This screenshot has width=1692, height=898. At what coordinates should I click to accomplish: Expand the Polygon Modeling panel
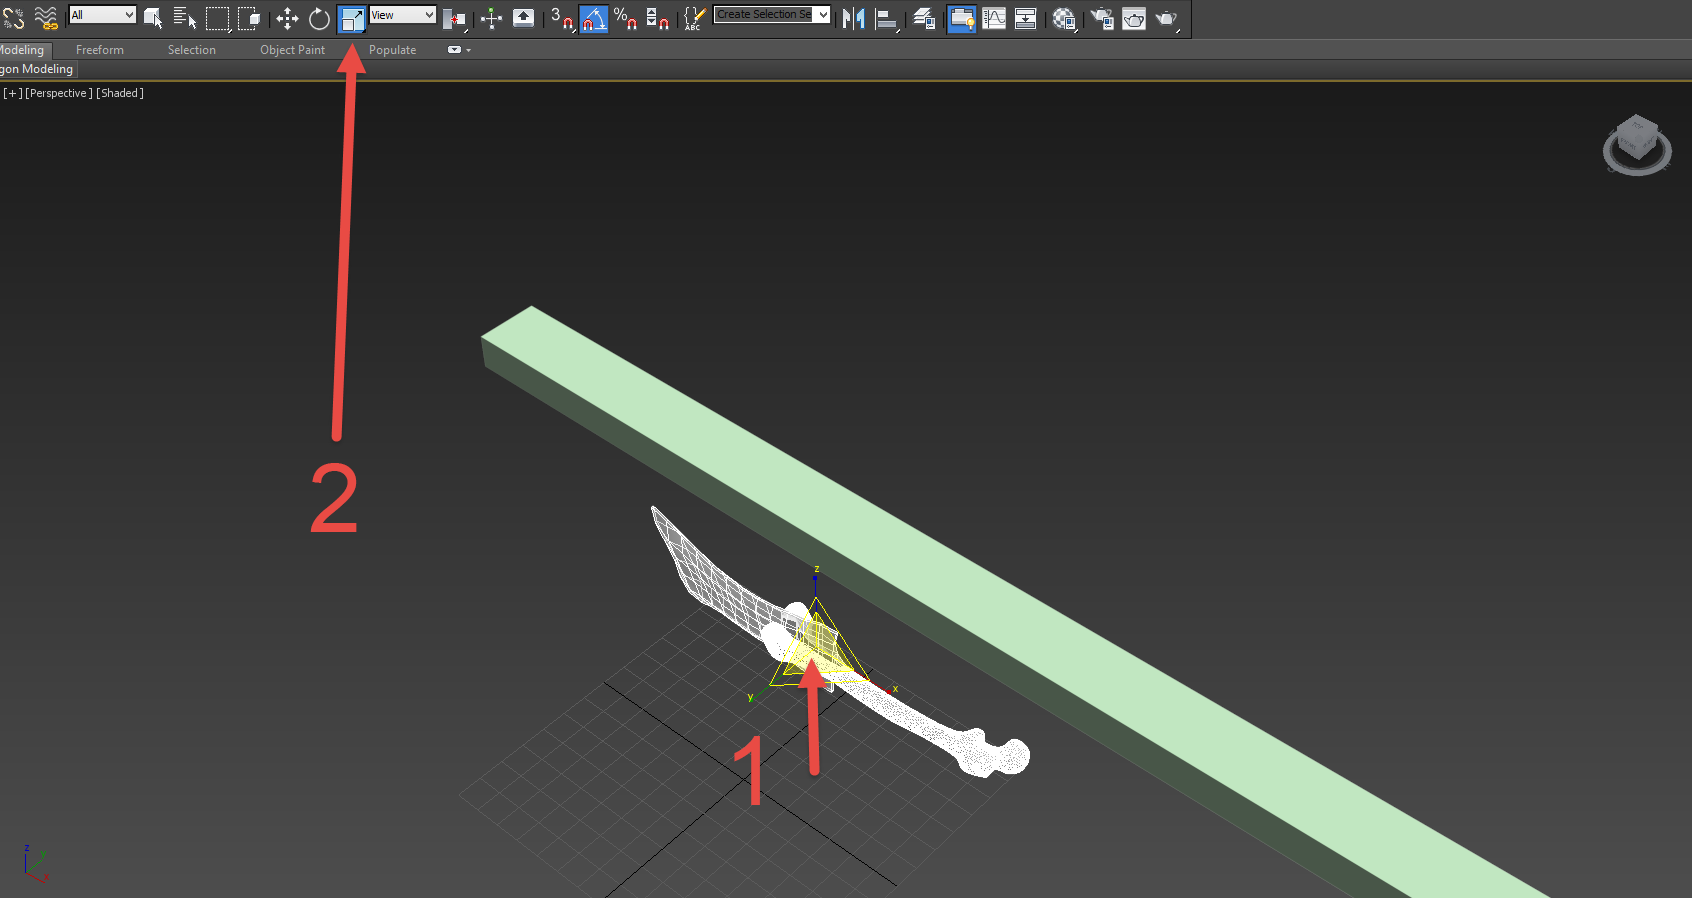click(37, 69)
